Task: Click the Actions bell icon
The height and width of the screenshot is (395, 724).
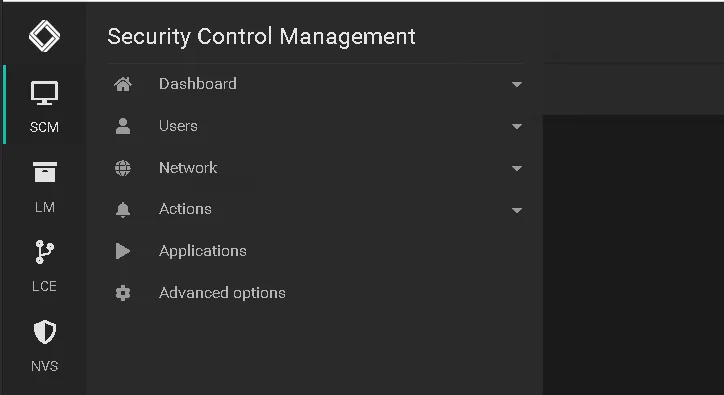Action: [123, 210]
